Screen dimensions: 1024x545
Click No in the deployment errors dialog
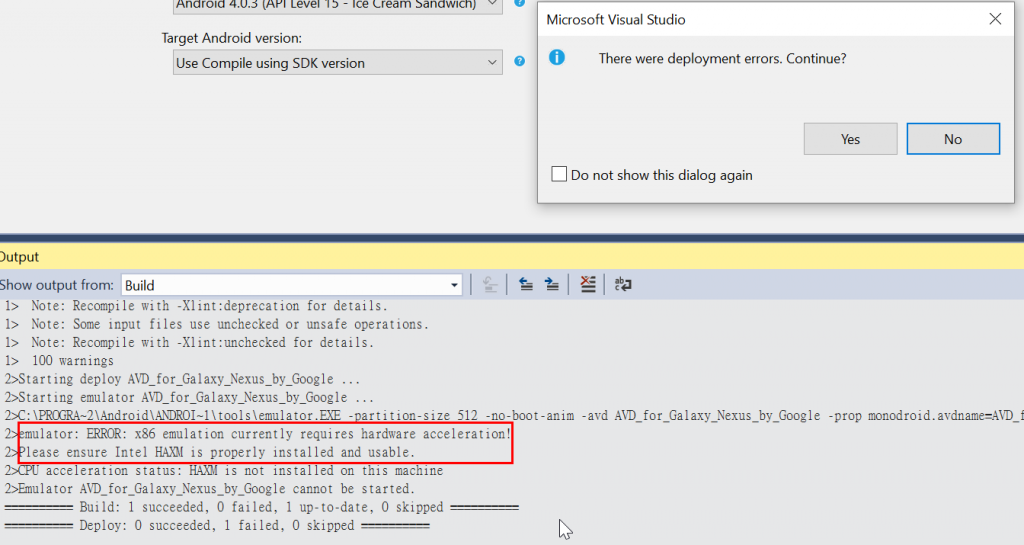point(953,139)
